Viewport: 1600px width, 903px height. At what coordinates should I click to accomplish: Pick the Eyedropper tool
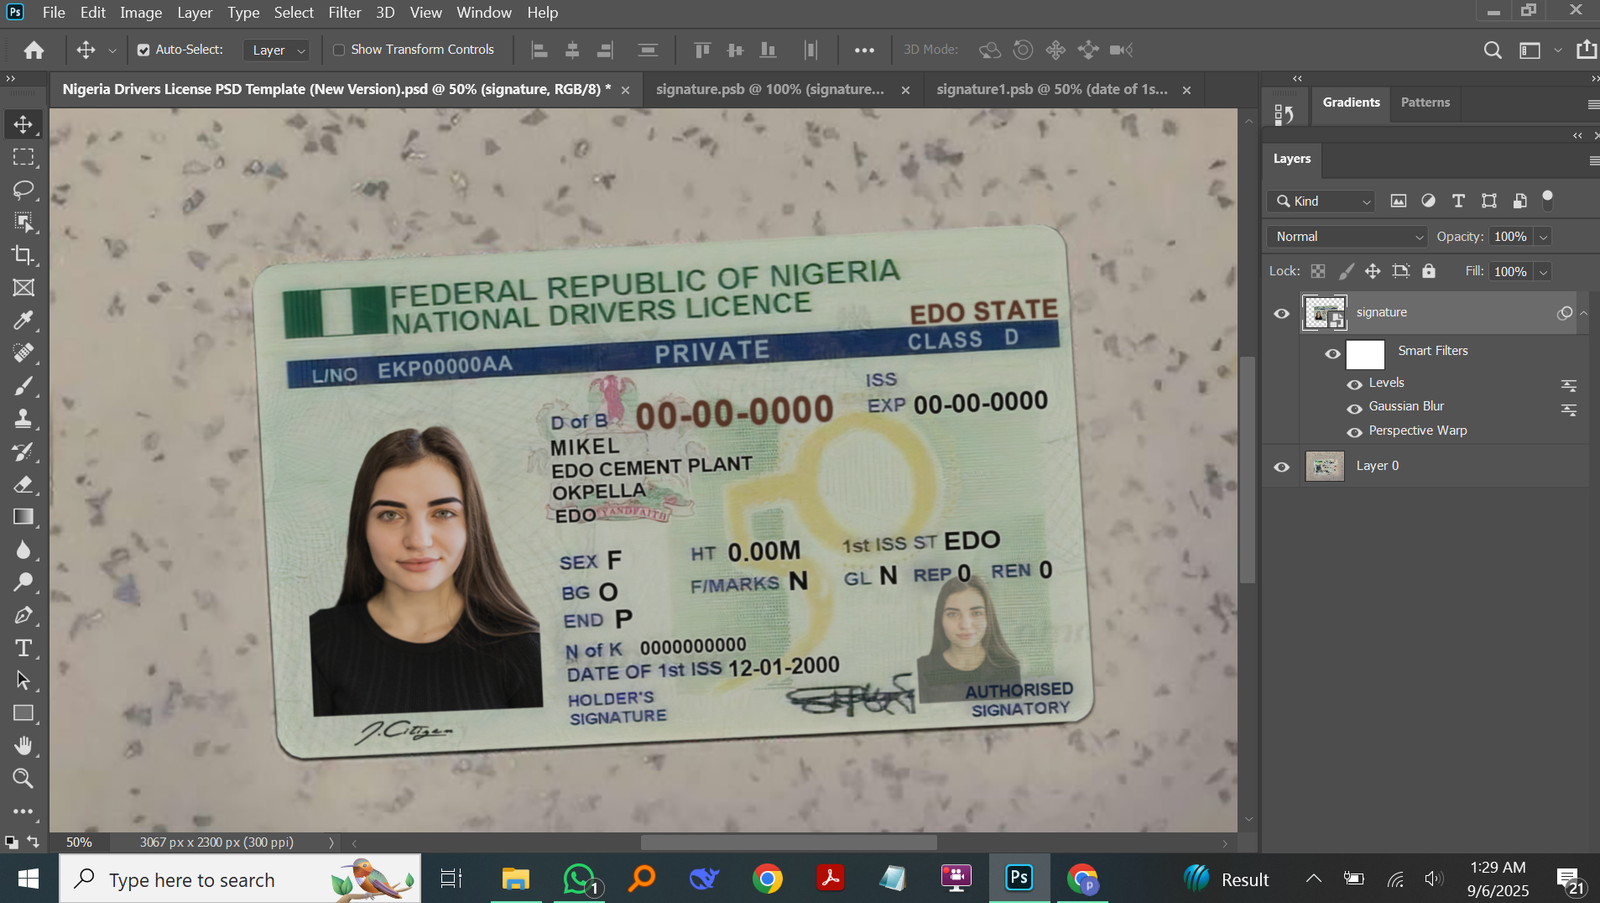pos(23,320)
